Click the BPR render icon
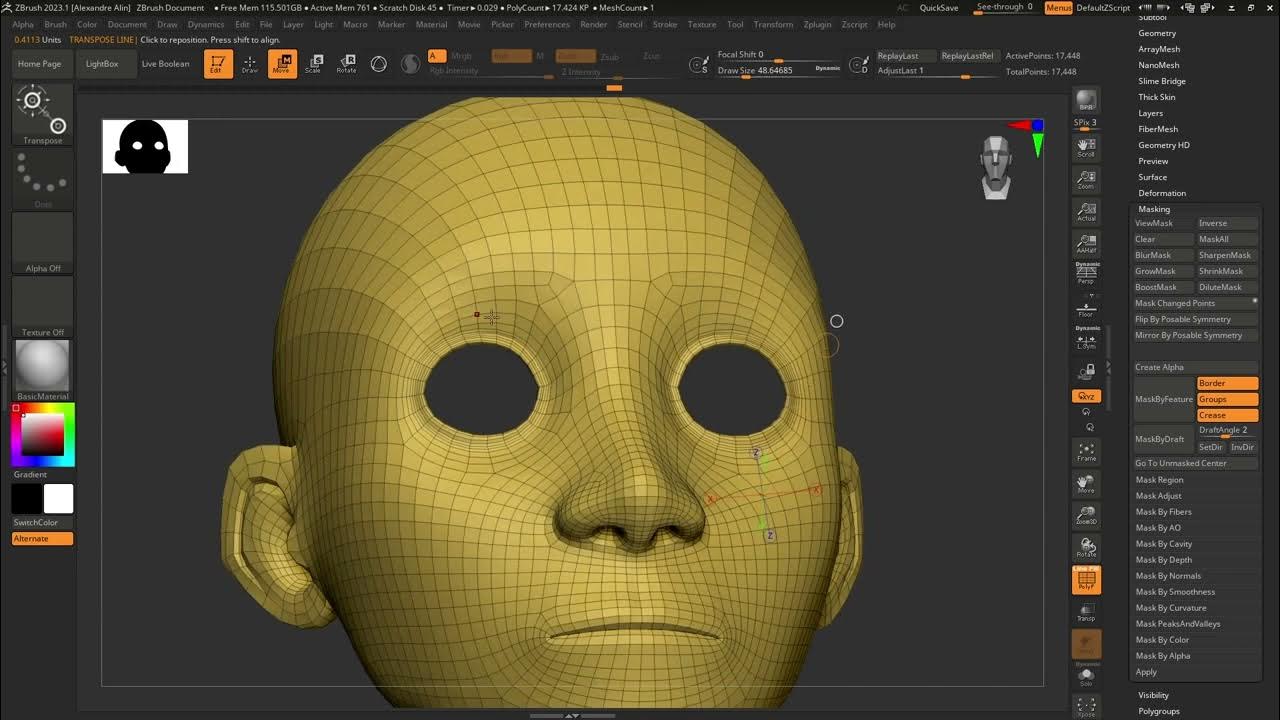This screenshot has height=720, width=1280. tap(1086, 101)
